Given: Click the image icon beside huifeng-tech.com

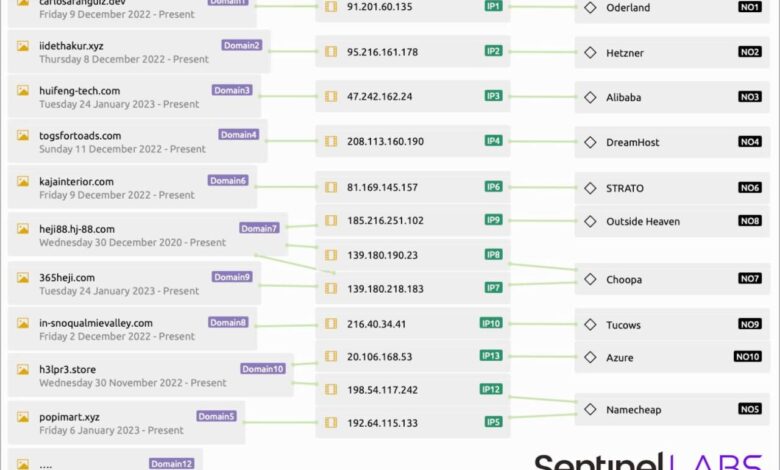Looking at the screenshot, I should click(23, 91).
